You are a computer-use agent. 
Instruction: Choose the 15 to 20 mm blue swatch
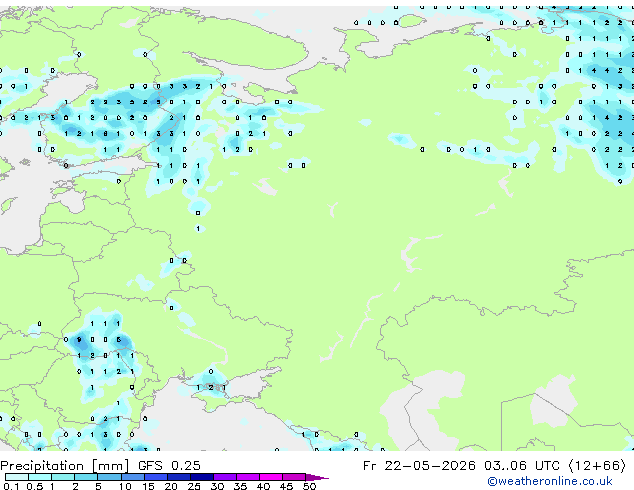point(156,477)
